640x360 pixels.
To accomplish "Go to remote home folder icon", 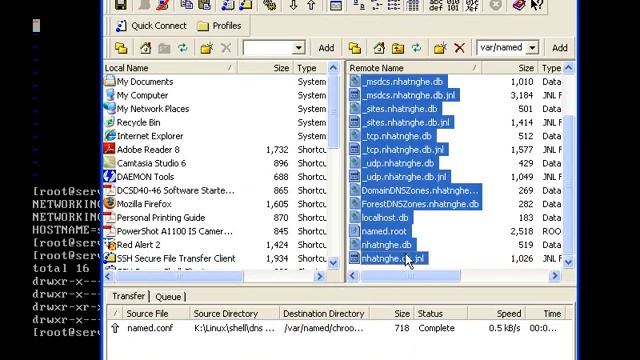I will 379,48.
